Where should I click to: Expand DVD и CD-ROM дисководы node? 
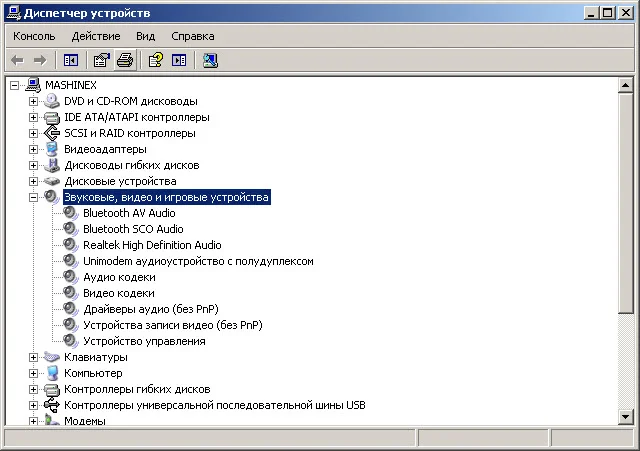click(x=33, y=101)
